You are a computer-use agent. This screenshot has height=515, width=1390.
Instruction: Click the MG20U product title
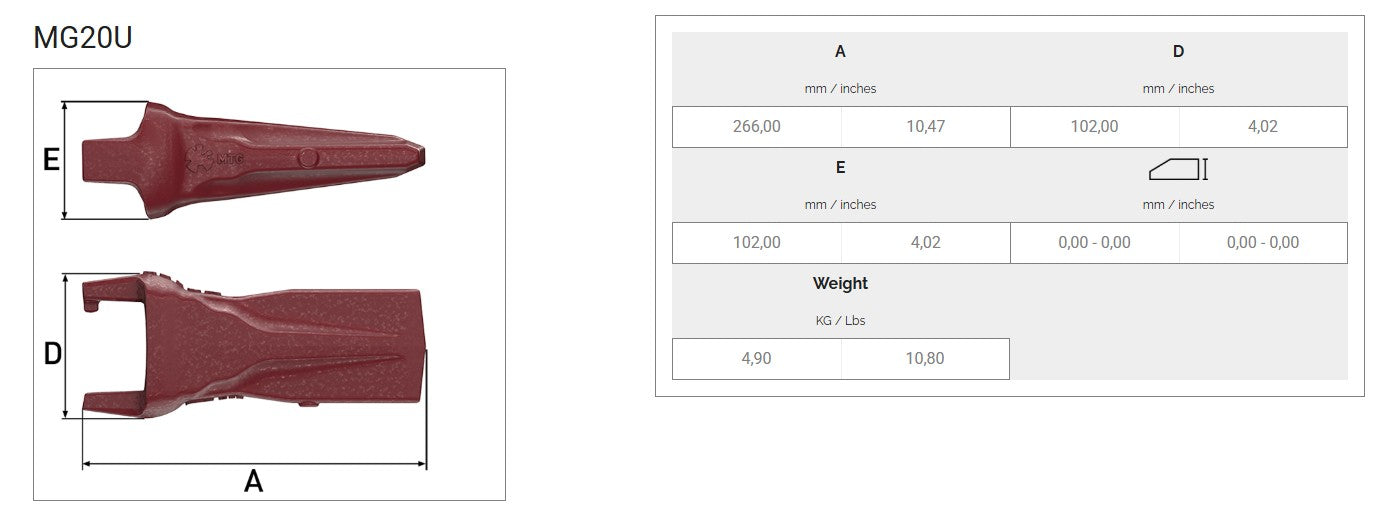(83, 38)
